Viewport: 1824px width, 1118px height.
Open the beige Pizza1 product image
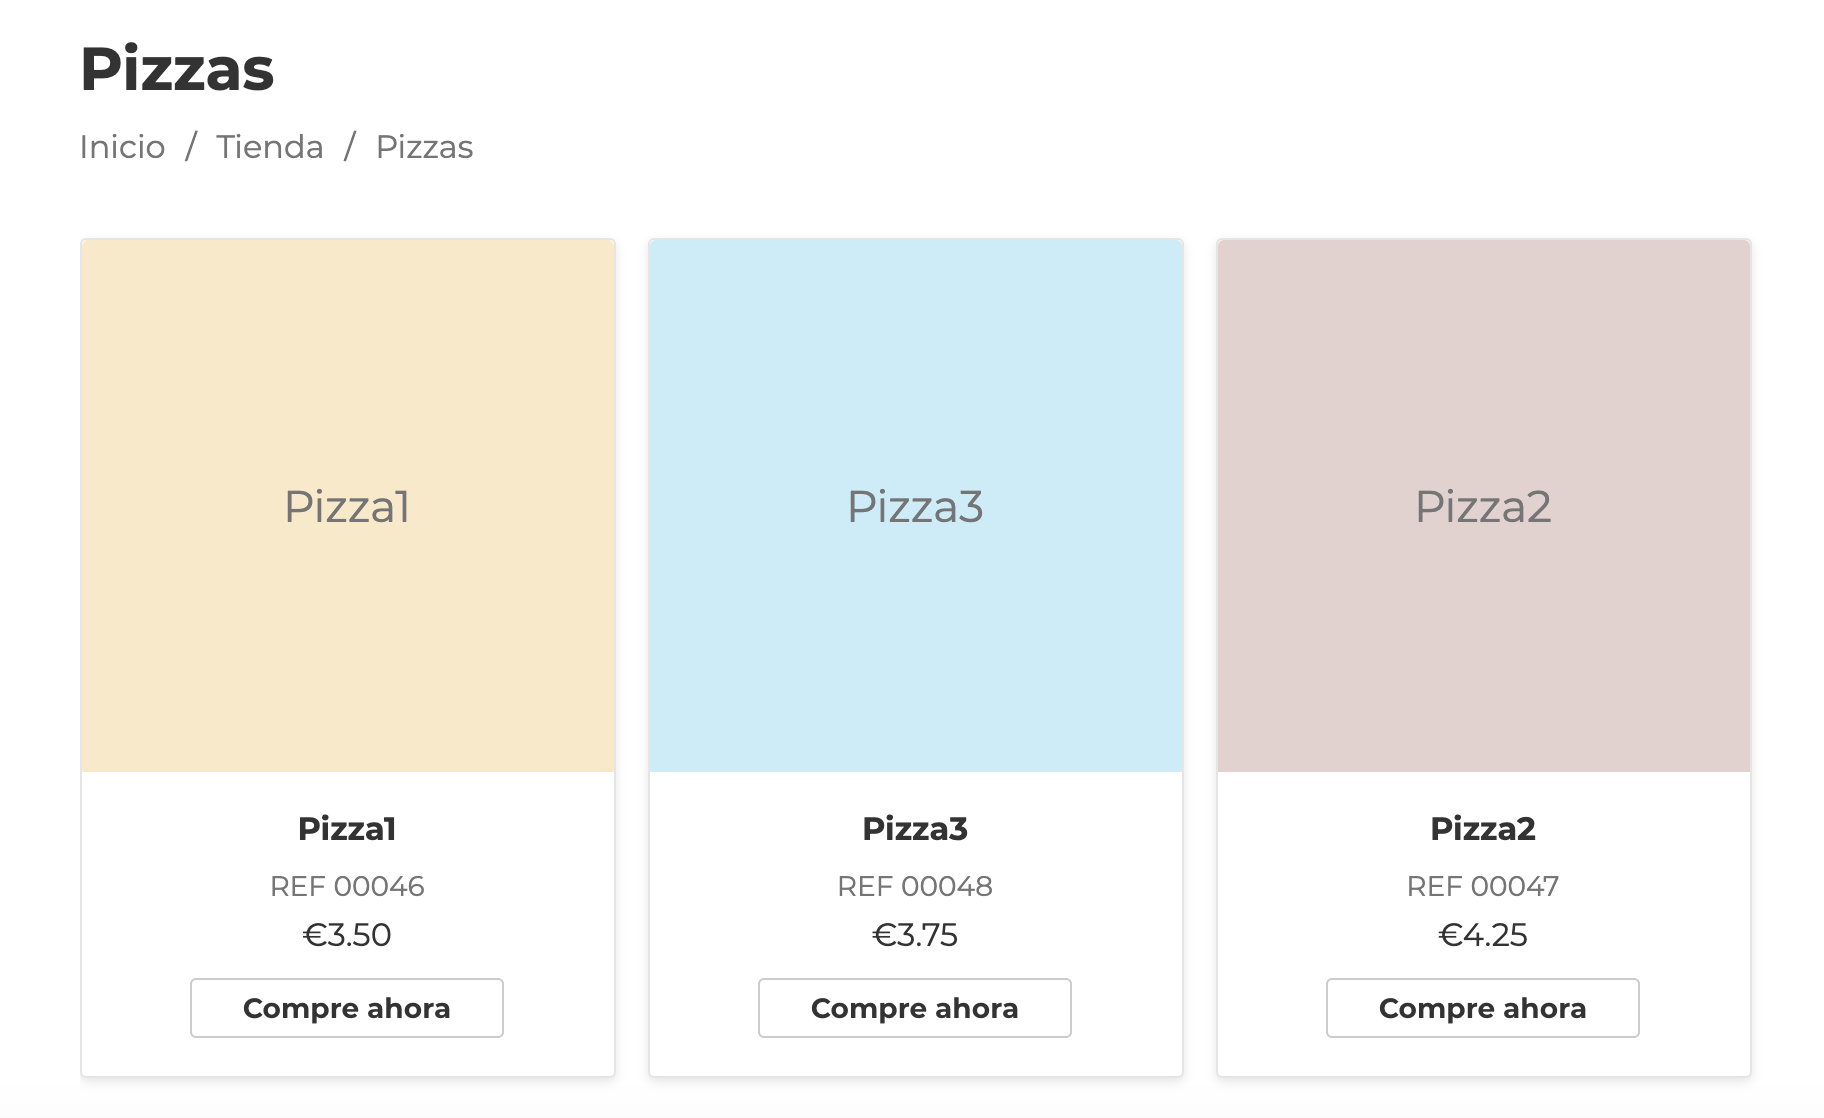pos(348,505)
